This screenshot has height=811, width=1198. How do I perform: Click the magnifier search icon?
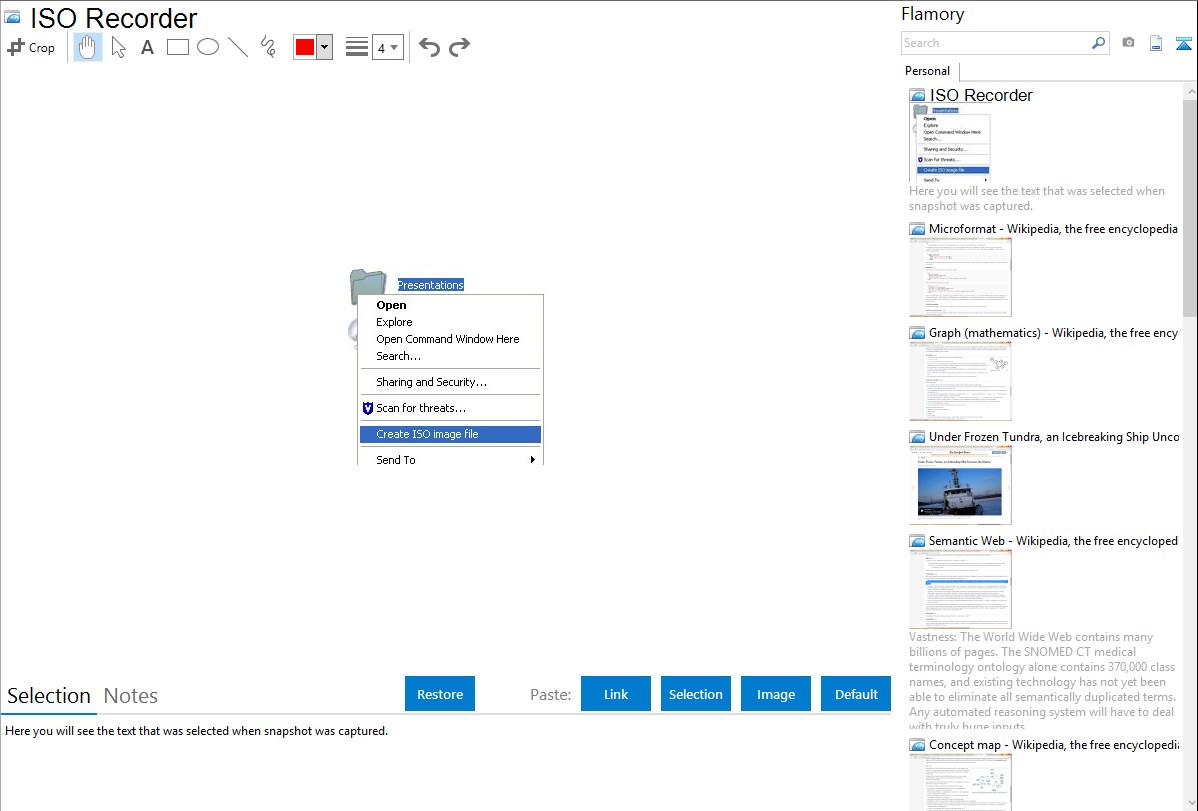[x=1098, y=43]
